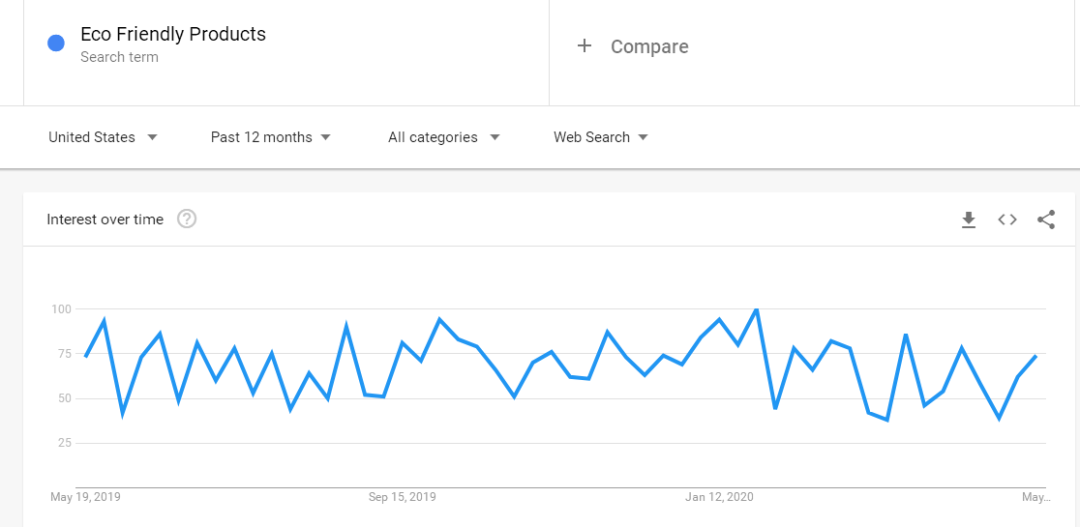
Task: Click the Jan 12, 2020 date label
Action: (x=719, y=497)
